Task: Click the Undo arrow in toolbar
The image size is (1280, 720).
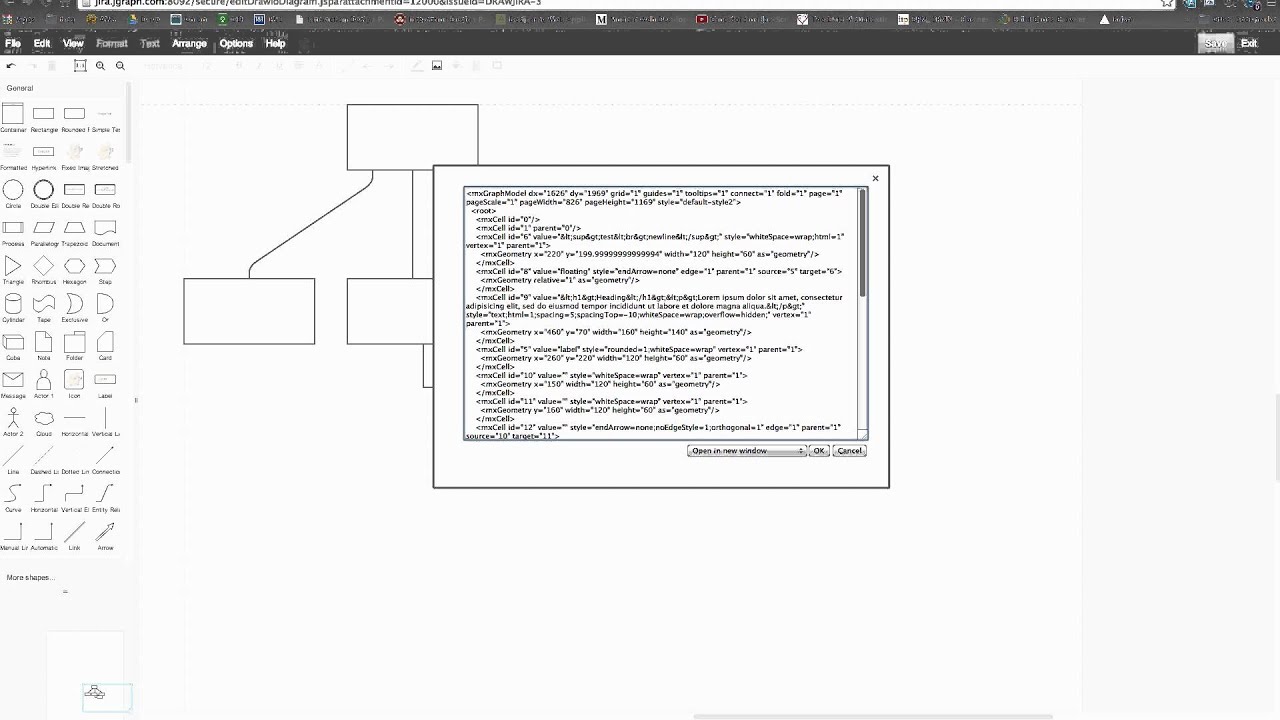Action: pos(11,66)
